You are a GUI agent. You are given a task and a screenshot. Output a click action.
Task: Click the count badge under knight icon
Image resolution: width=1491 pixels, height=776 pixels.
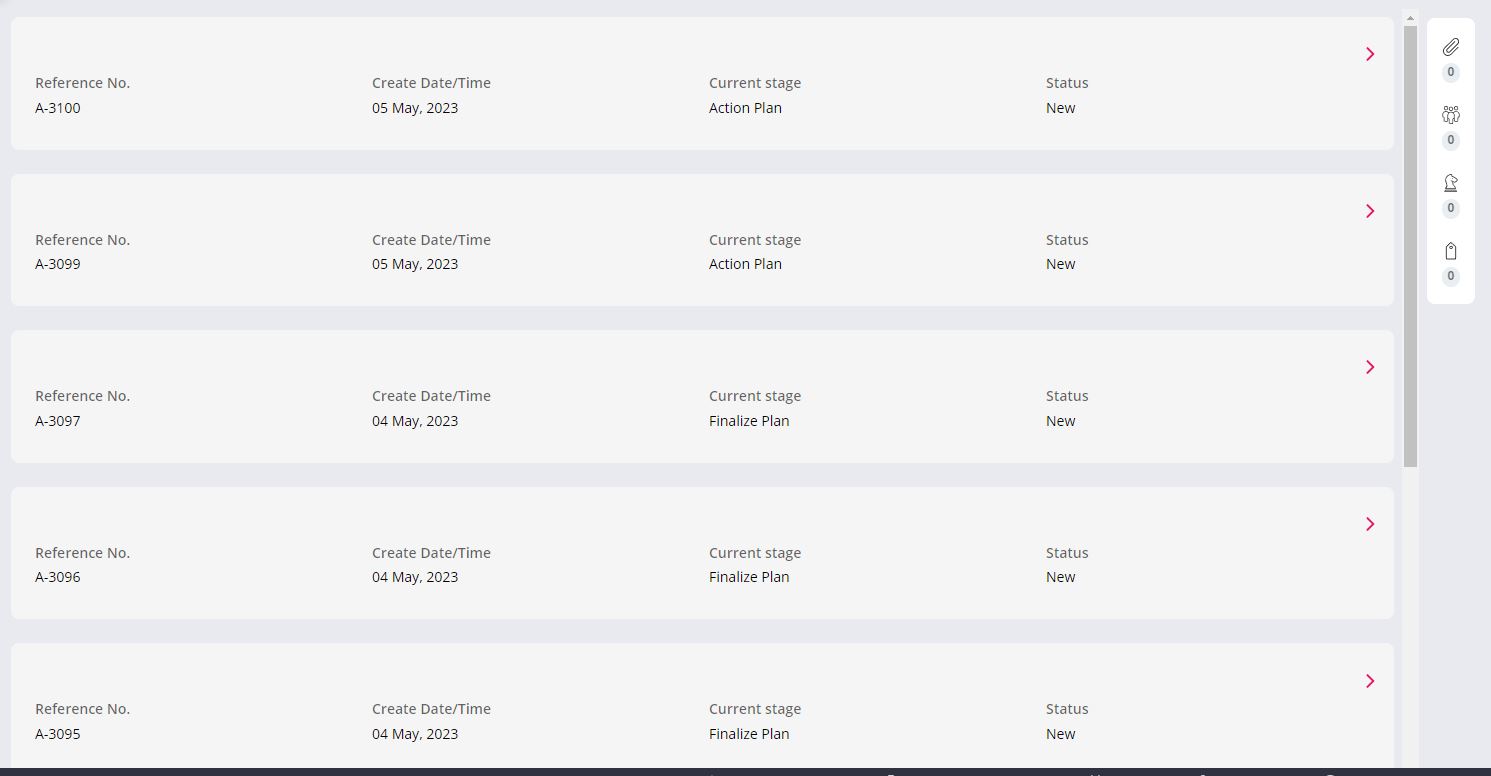click(x=1451, y=208)
